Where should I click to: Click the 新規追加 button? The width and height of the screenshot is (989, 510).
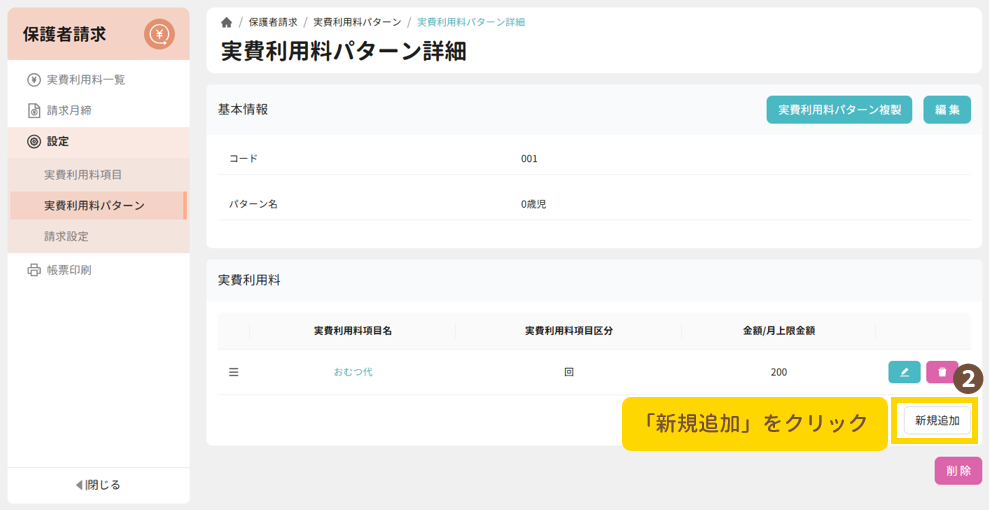[937, 421]
